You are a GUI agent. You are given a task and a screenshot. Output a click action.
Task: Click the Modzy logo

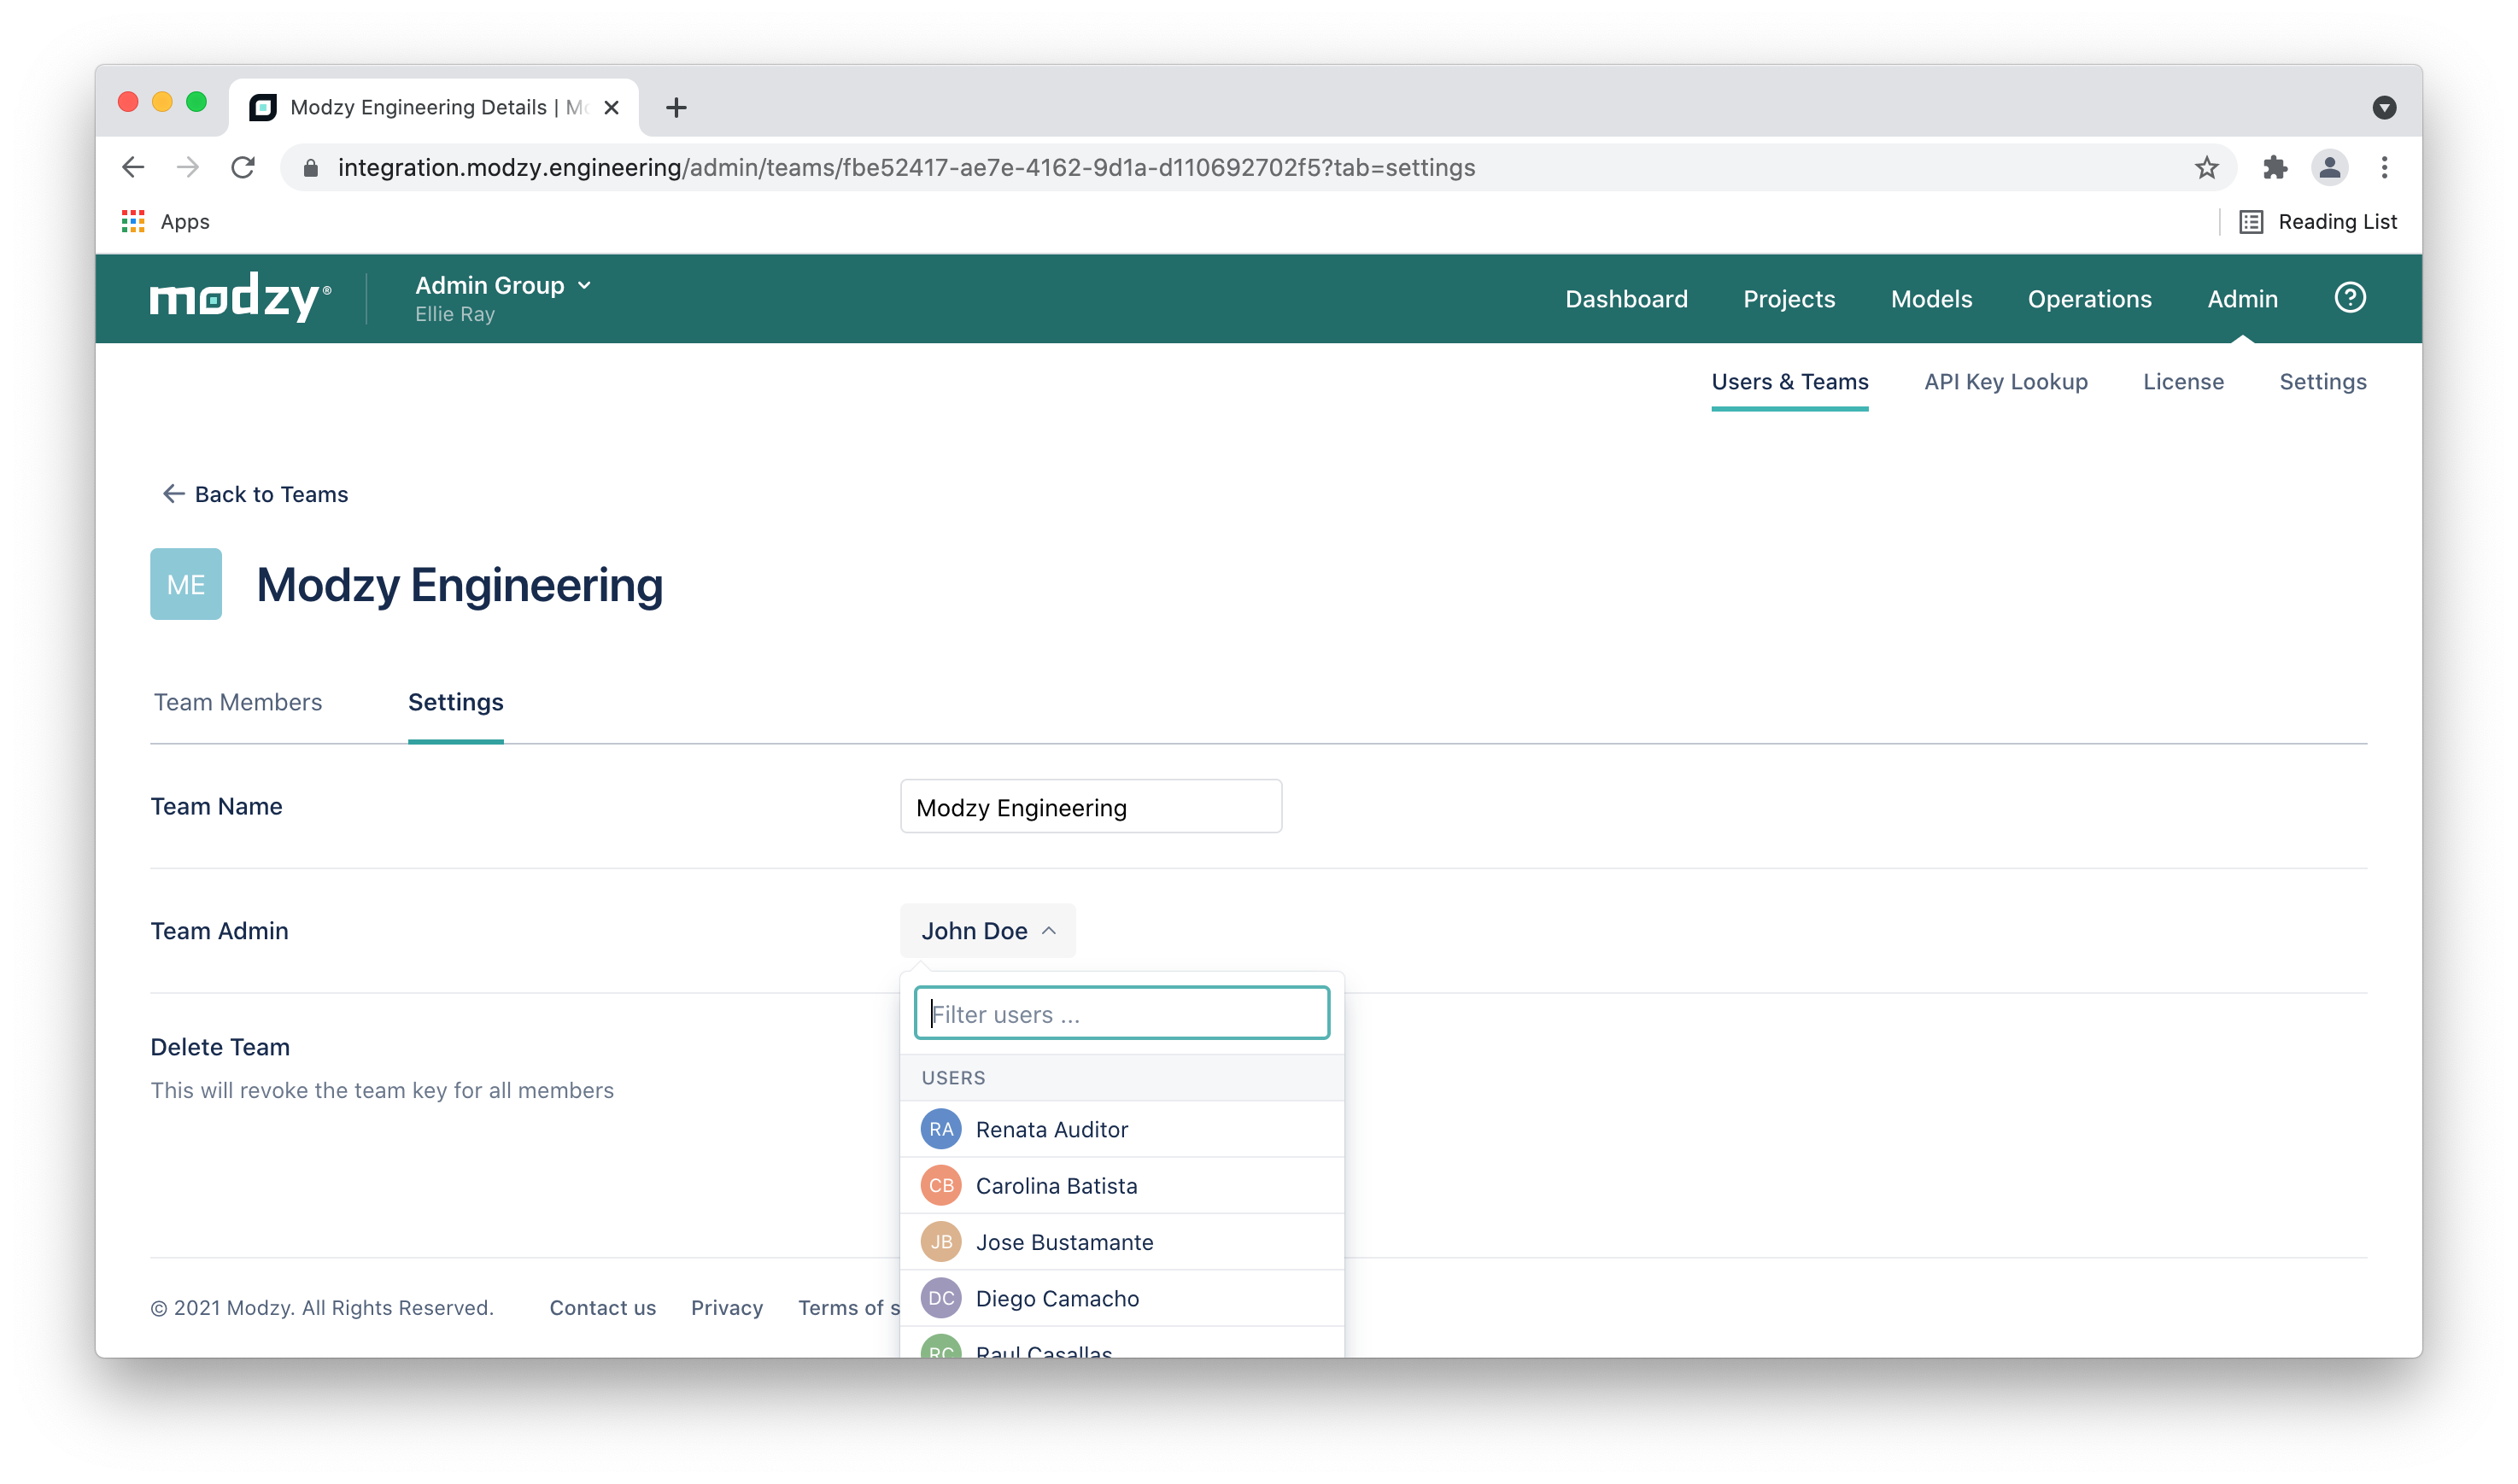pos(240,298)
